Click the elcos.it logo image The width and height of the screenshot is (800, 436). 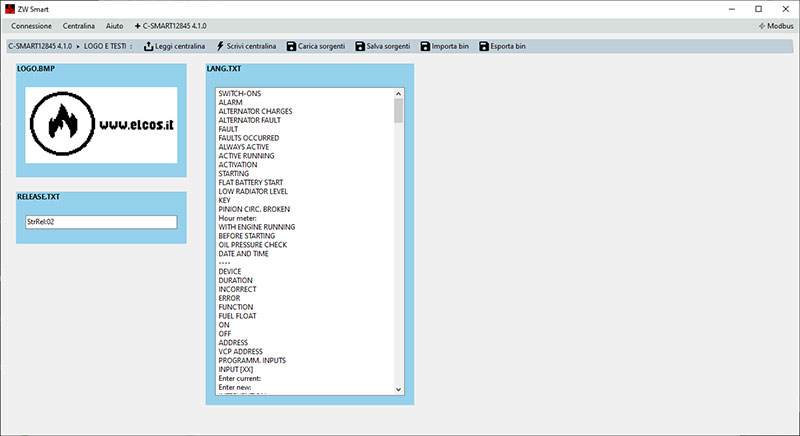coord(101,125)
